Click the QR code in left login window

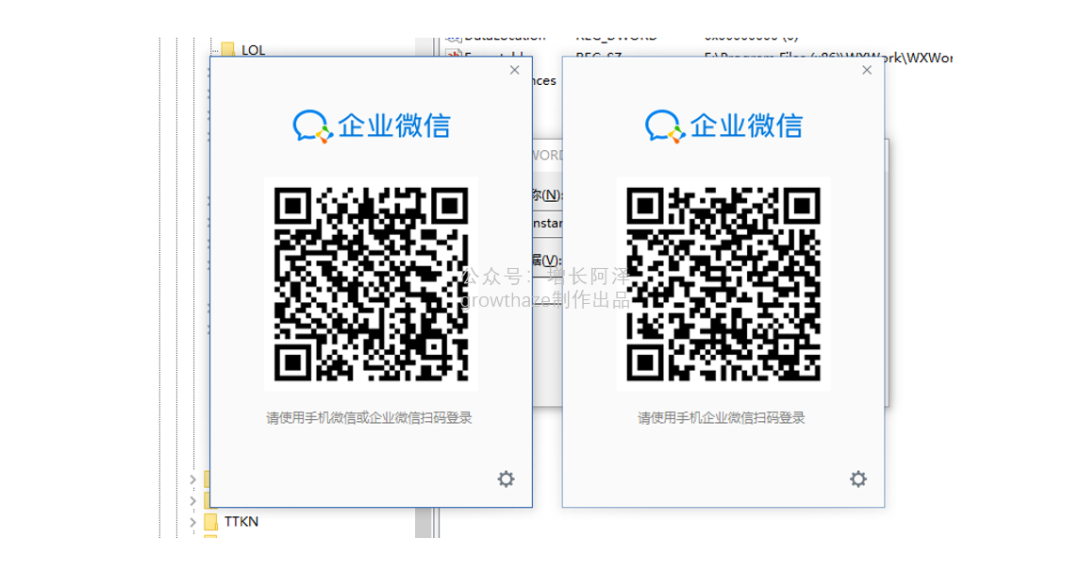(371, 284)
